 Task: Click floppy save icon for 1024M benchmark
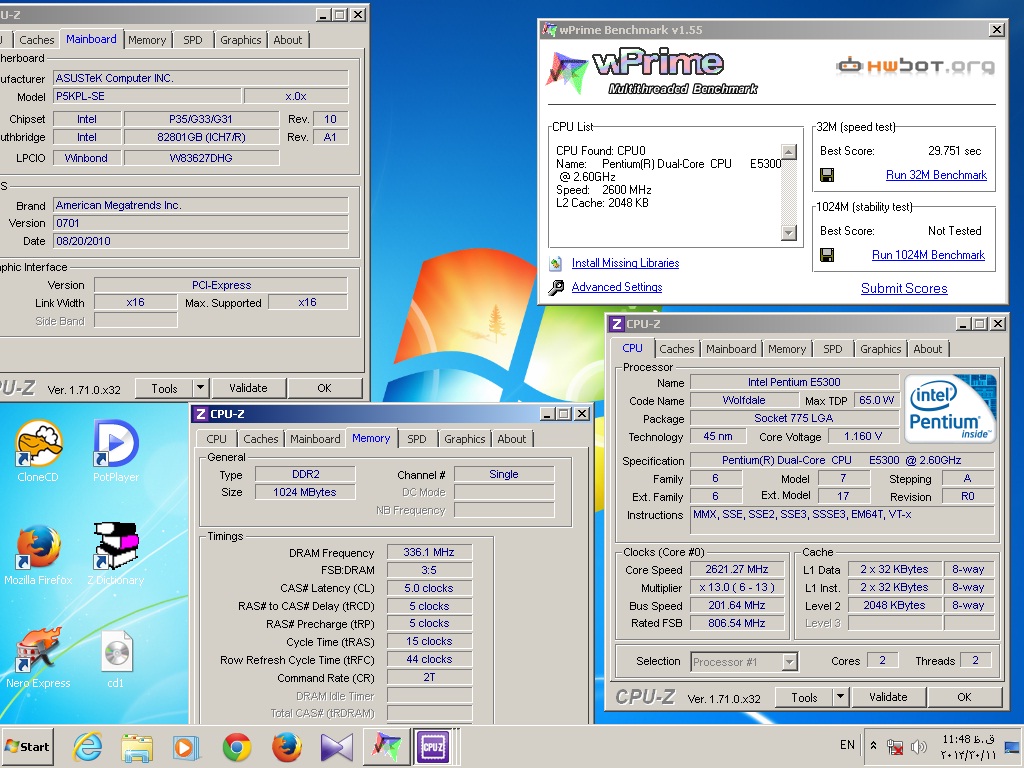[827, 255]
